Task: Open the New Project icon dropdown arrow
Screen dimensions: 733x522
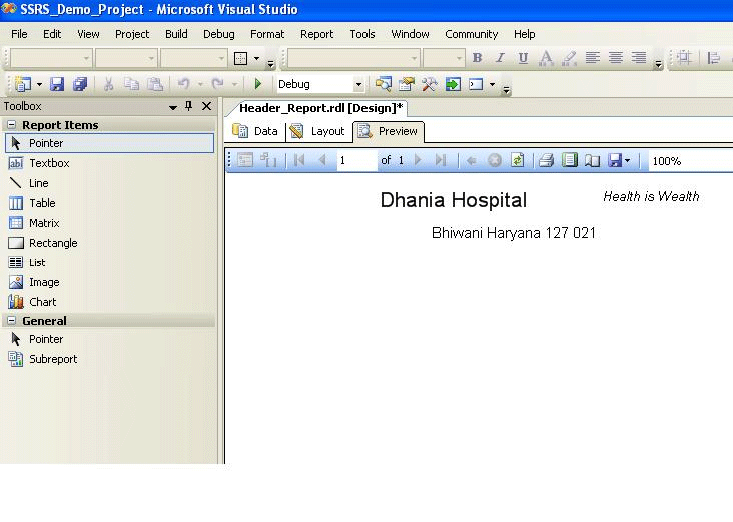Action: click(x=39, y=85)
